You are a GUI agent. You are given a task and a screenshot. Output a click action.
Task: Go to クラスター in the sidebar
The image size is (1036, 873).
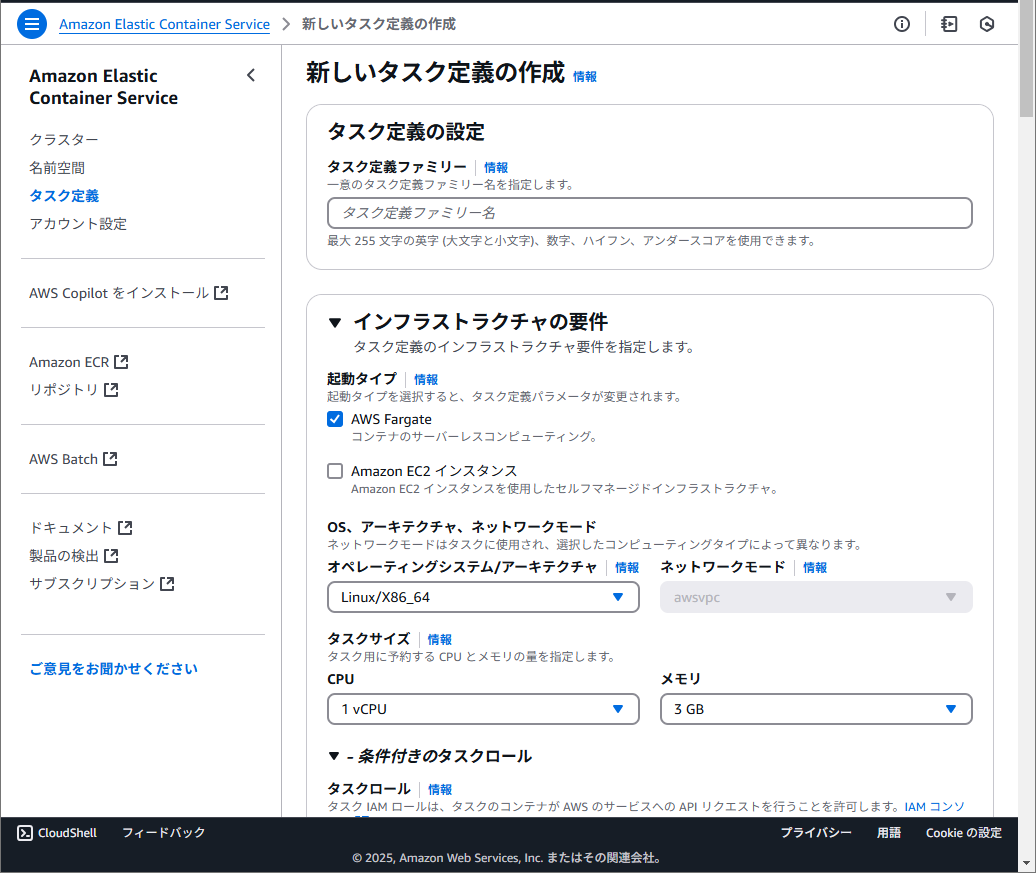pos(63,140)
